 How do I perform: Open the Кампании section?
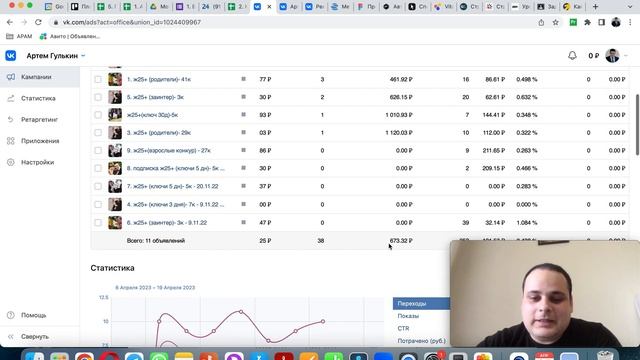[36, 77]
